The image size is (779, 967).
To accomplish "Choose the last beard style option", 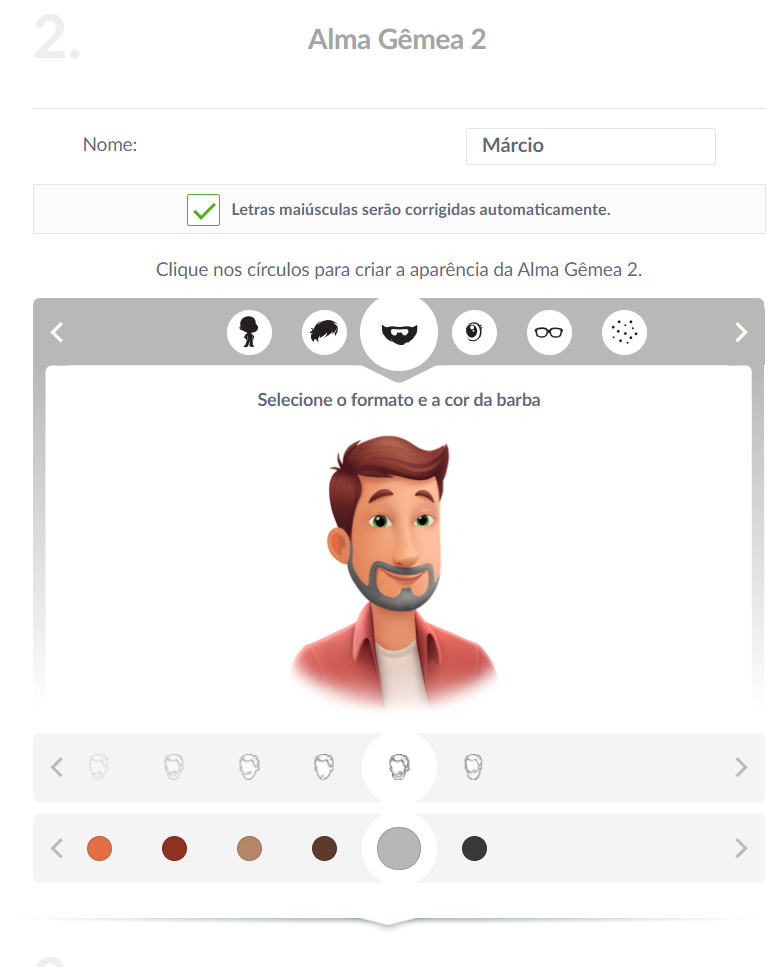I will pos(473,767).
